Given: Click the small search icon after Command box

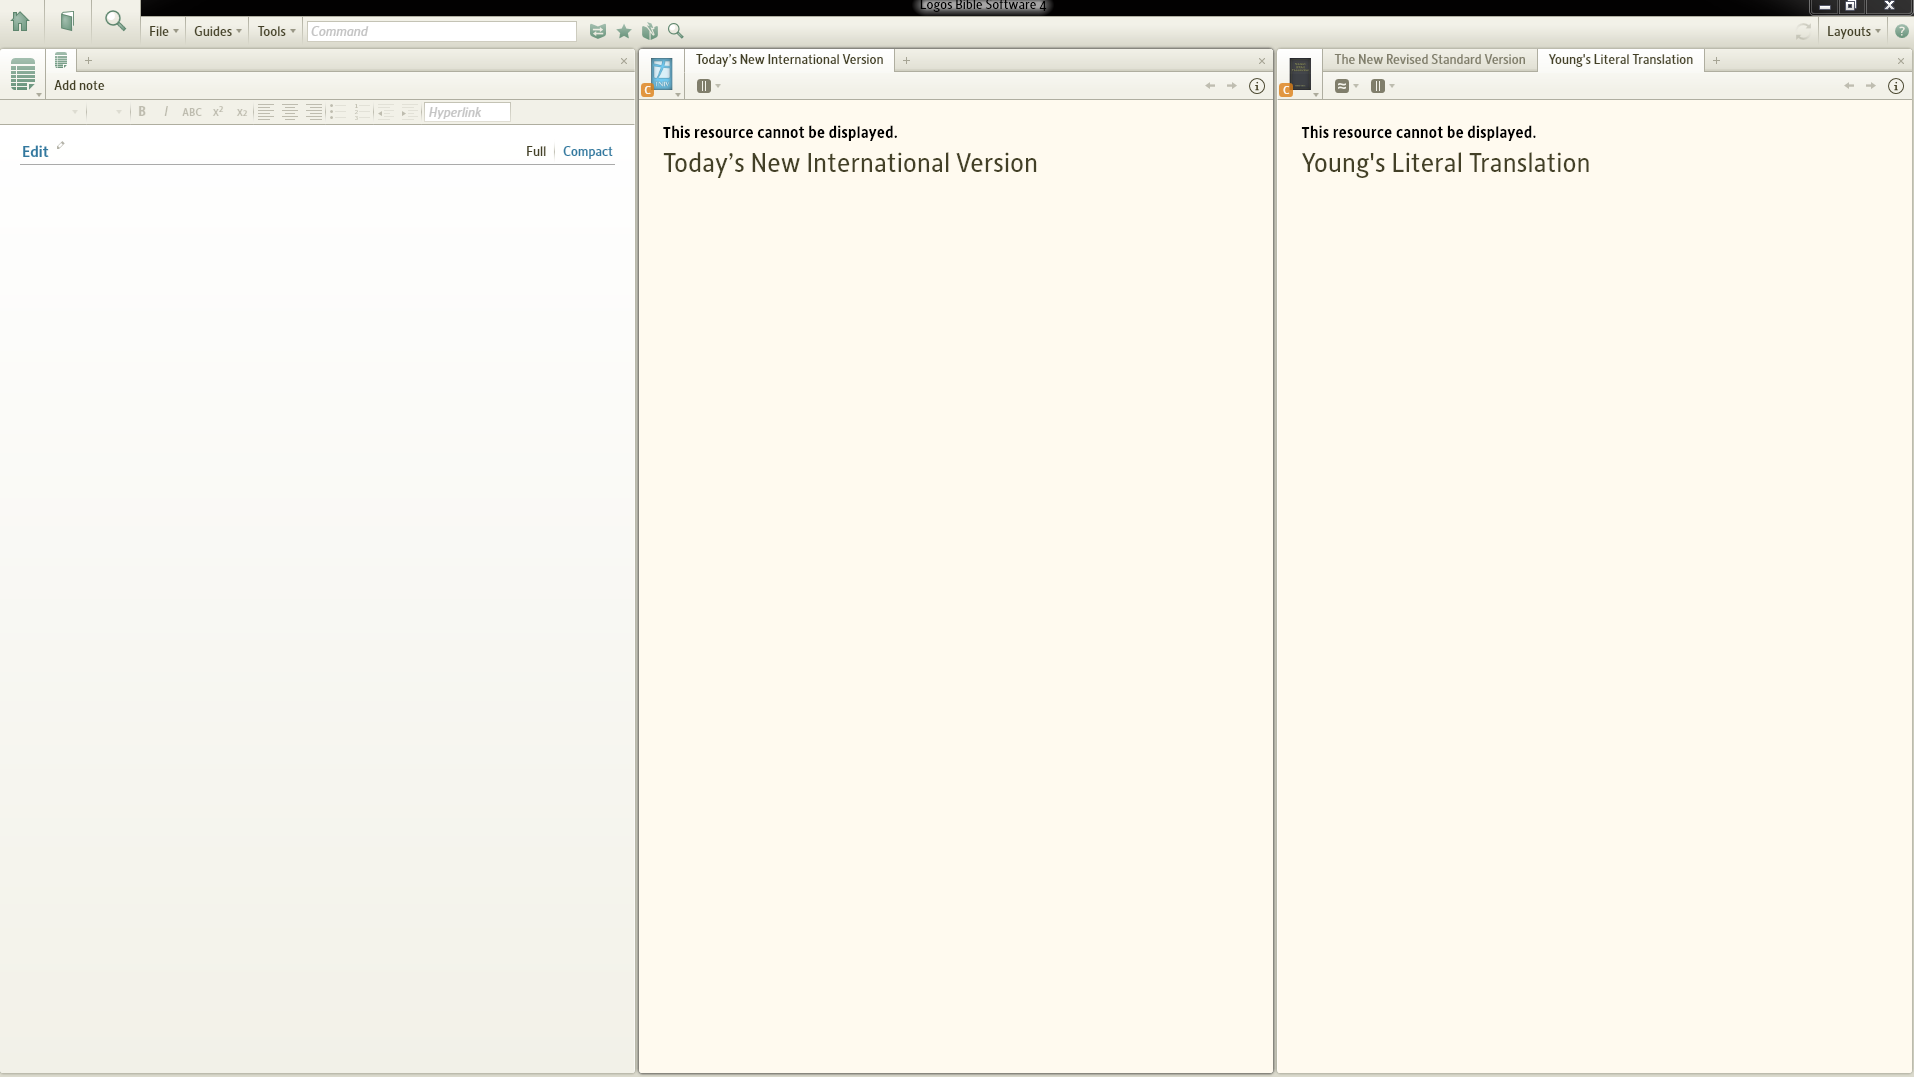Looking at the screenshot, I should 676,32.
